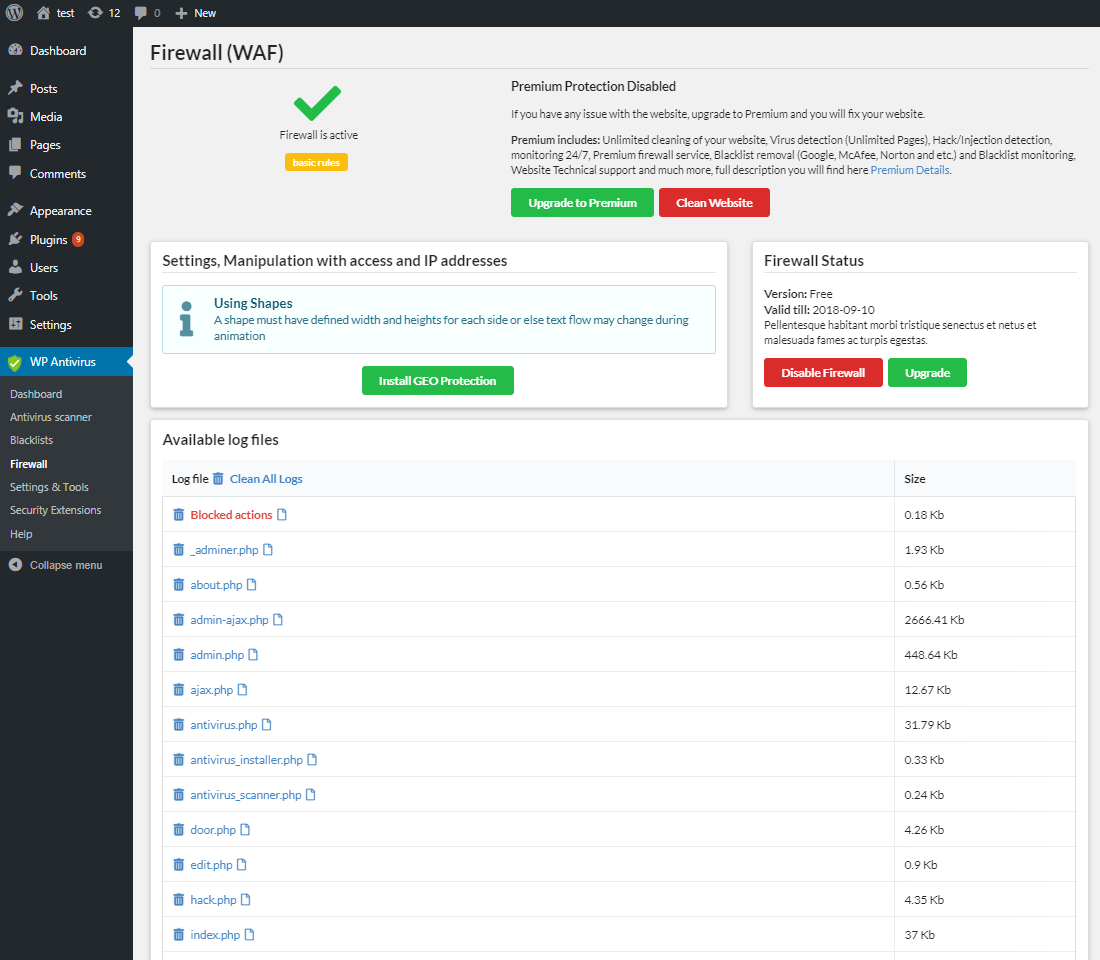Click the document icon beside door.php
Image resolution: width=1100 pixels, height=960 pixels.
coord(245,830)
